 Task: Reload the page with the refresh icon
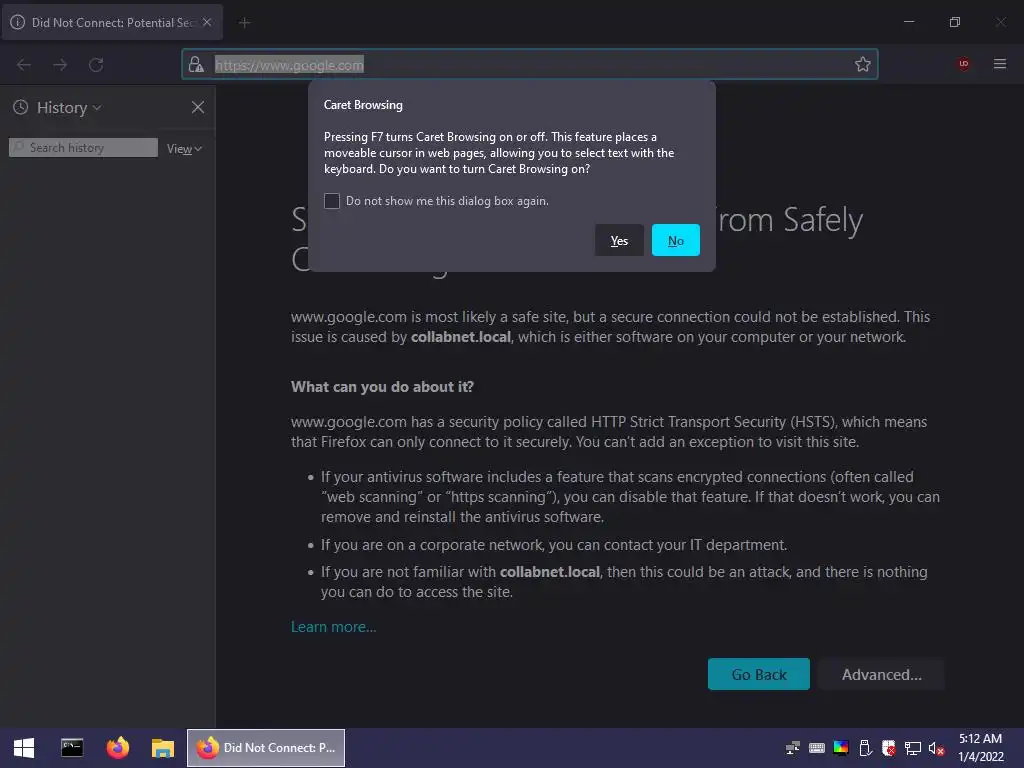[96, 65]
